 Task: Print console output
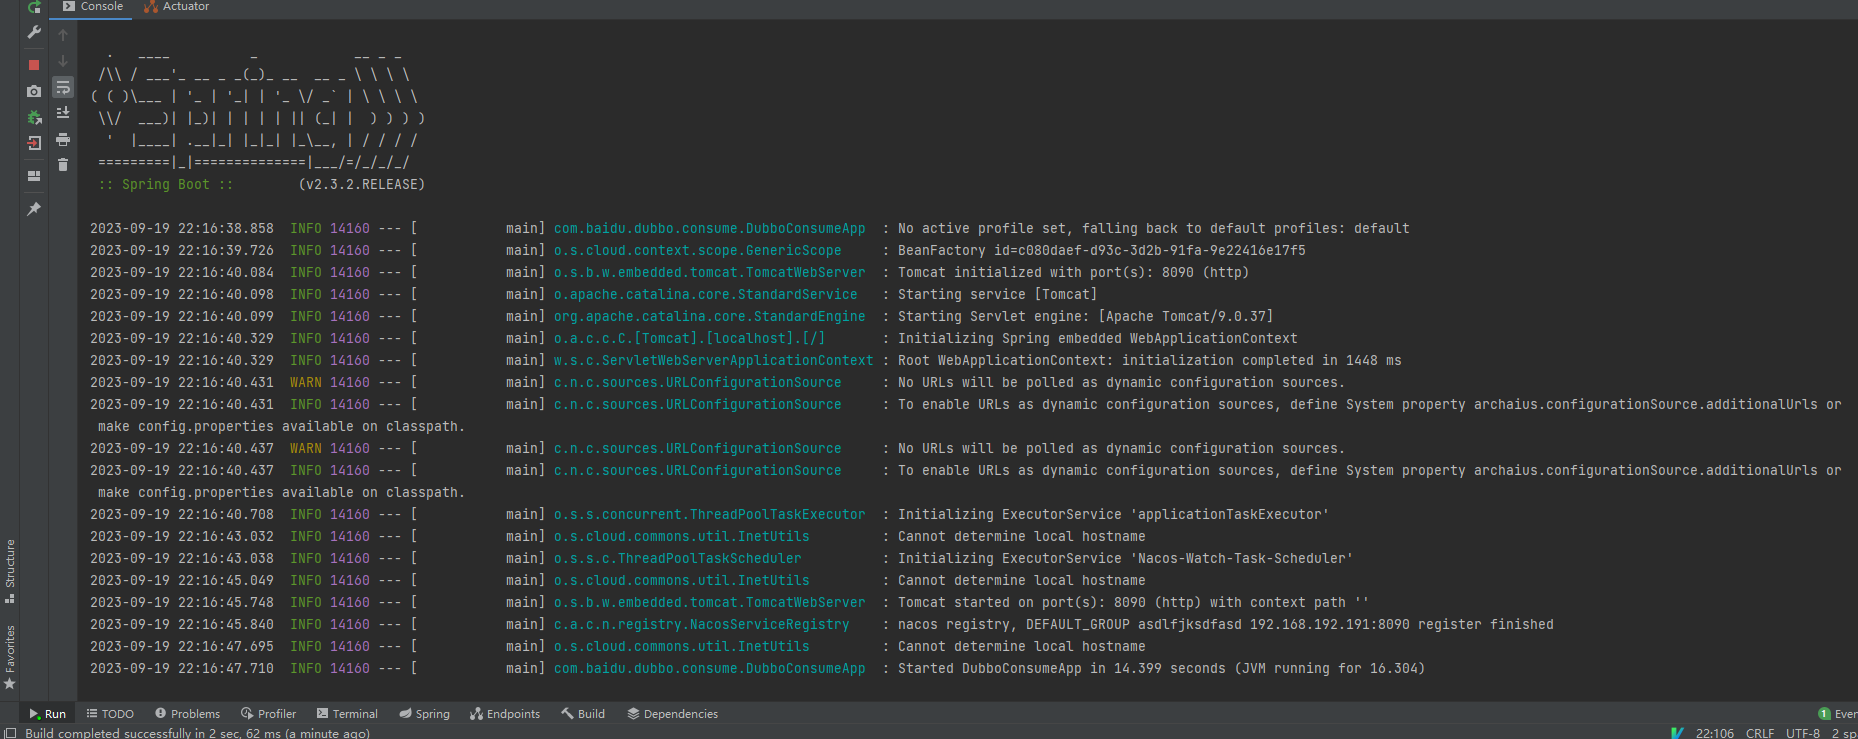click(x=63, y=139)
